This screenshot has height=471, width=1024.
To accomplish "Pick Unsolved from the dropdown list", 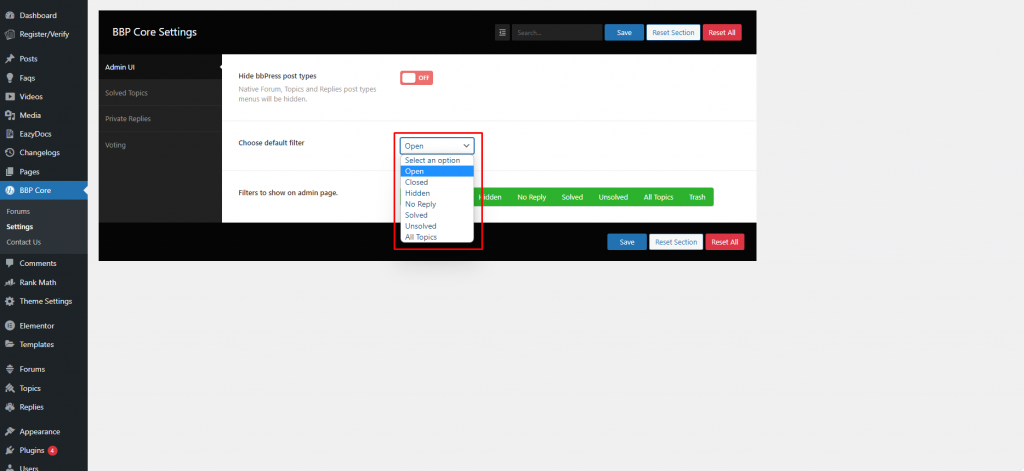I will (437, 226).
